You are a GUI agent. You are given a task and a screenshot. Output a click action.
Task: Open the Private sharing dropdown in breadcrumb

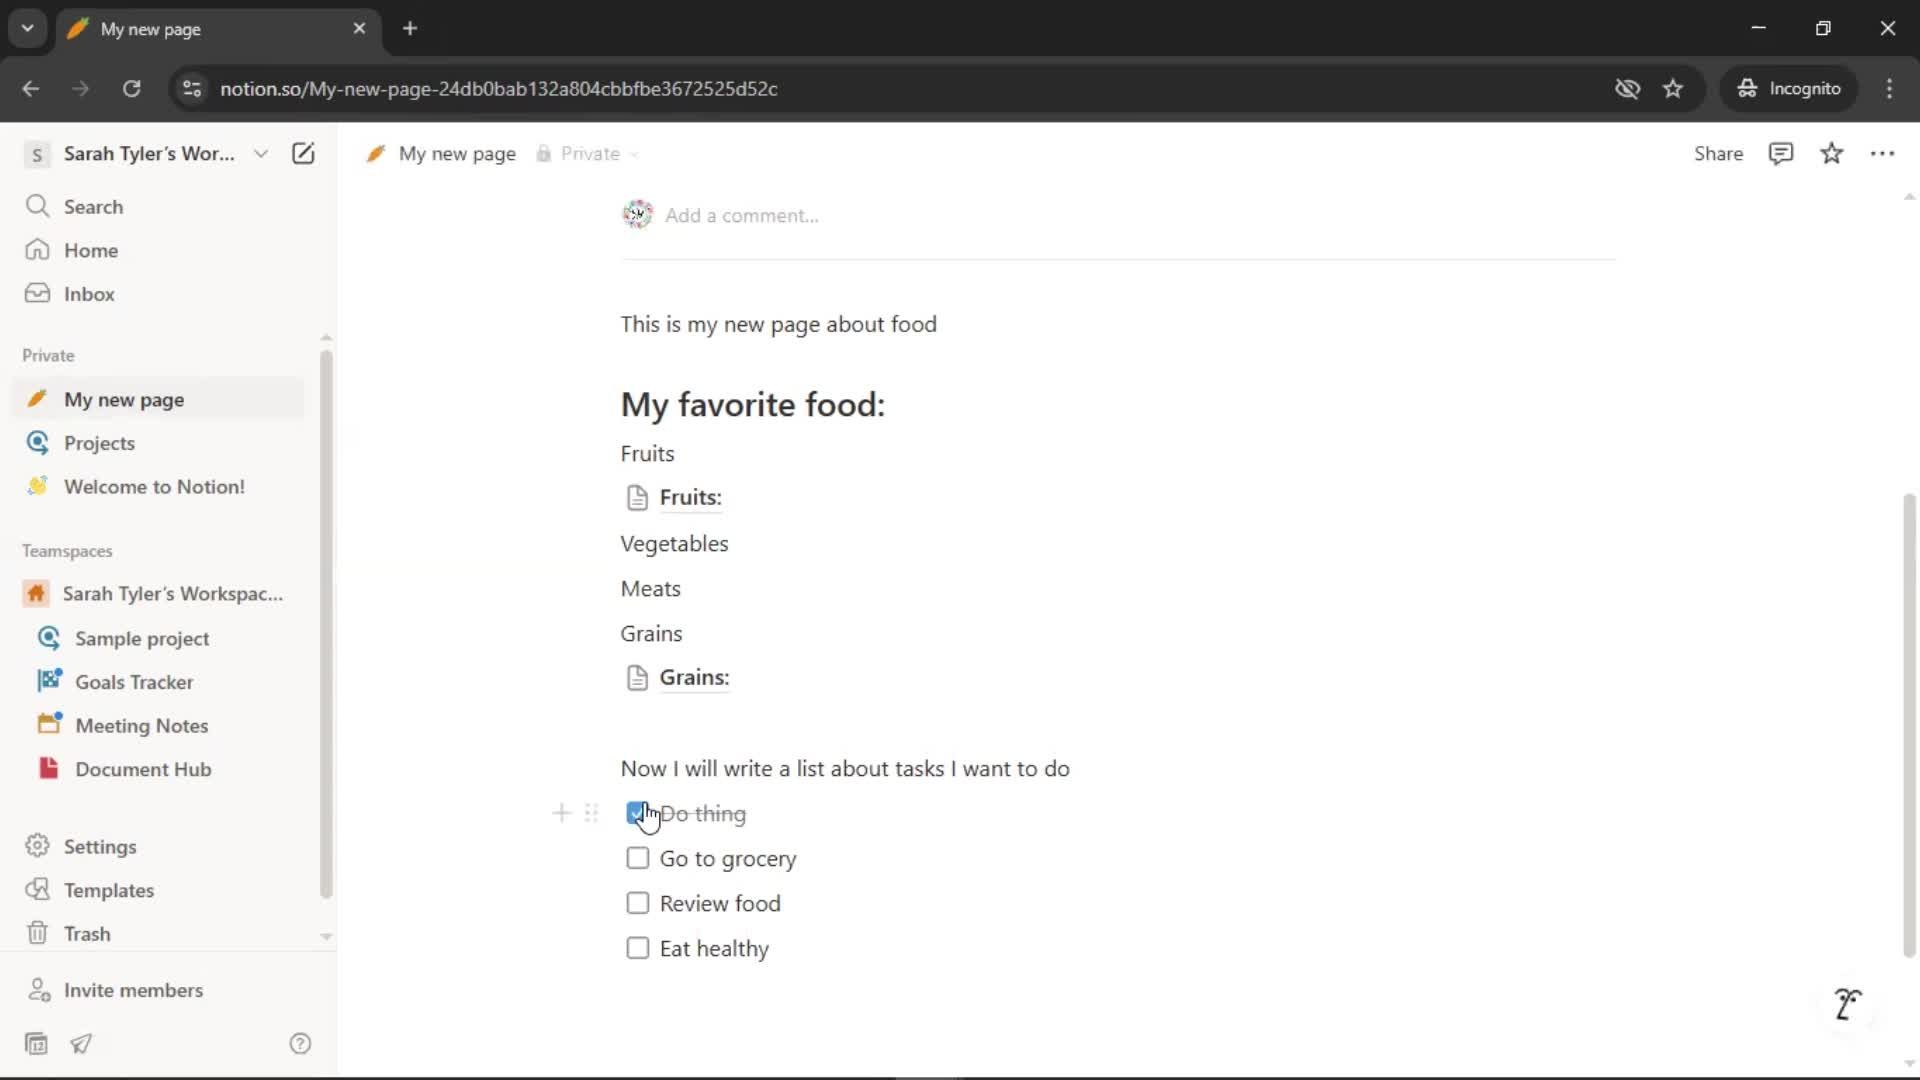pyautogui.click(x=587, y=153)
